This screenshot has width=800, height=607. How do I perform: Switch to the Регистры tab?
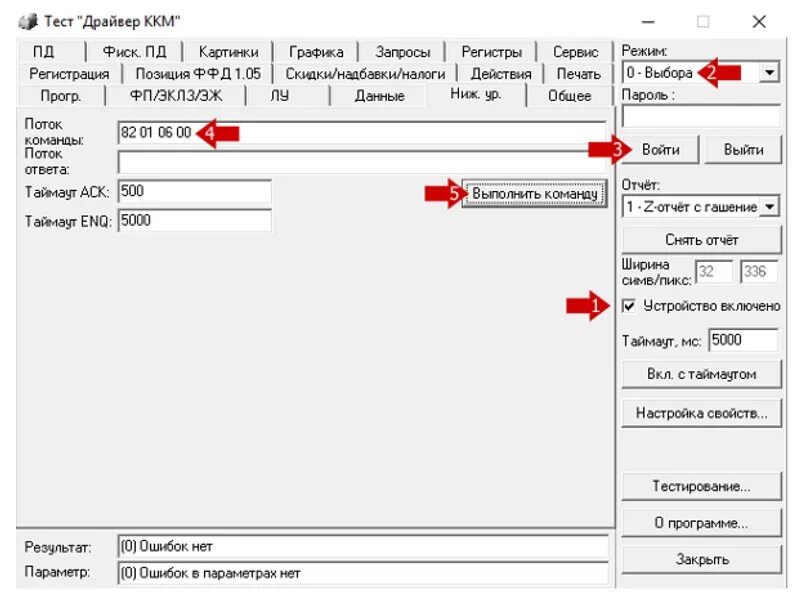[491, 52]
